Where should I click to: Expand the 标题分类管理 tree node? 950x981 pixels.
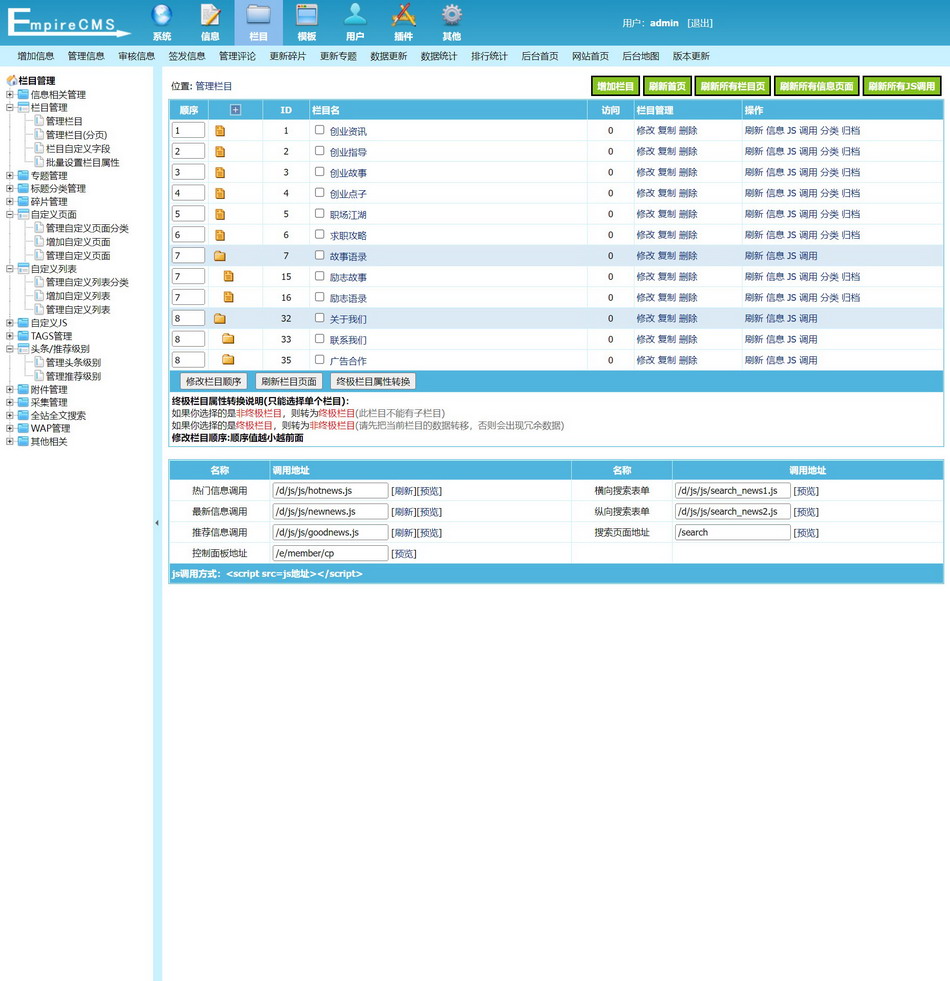9,188
